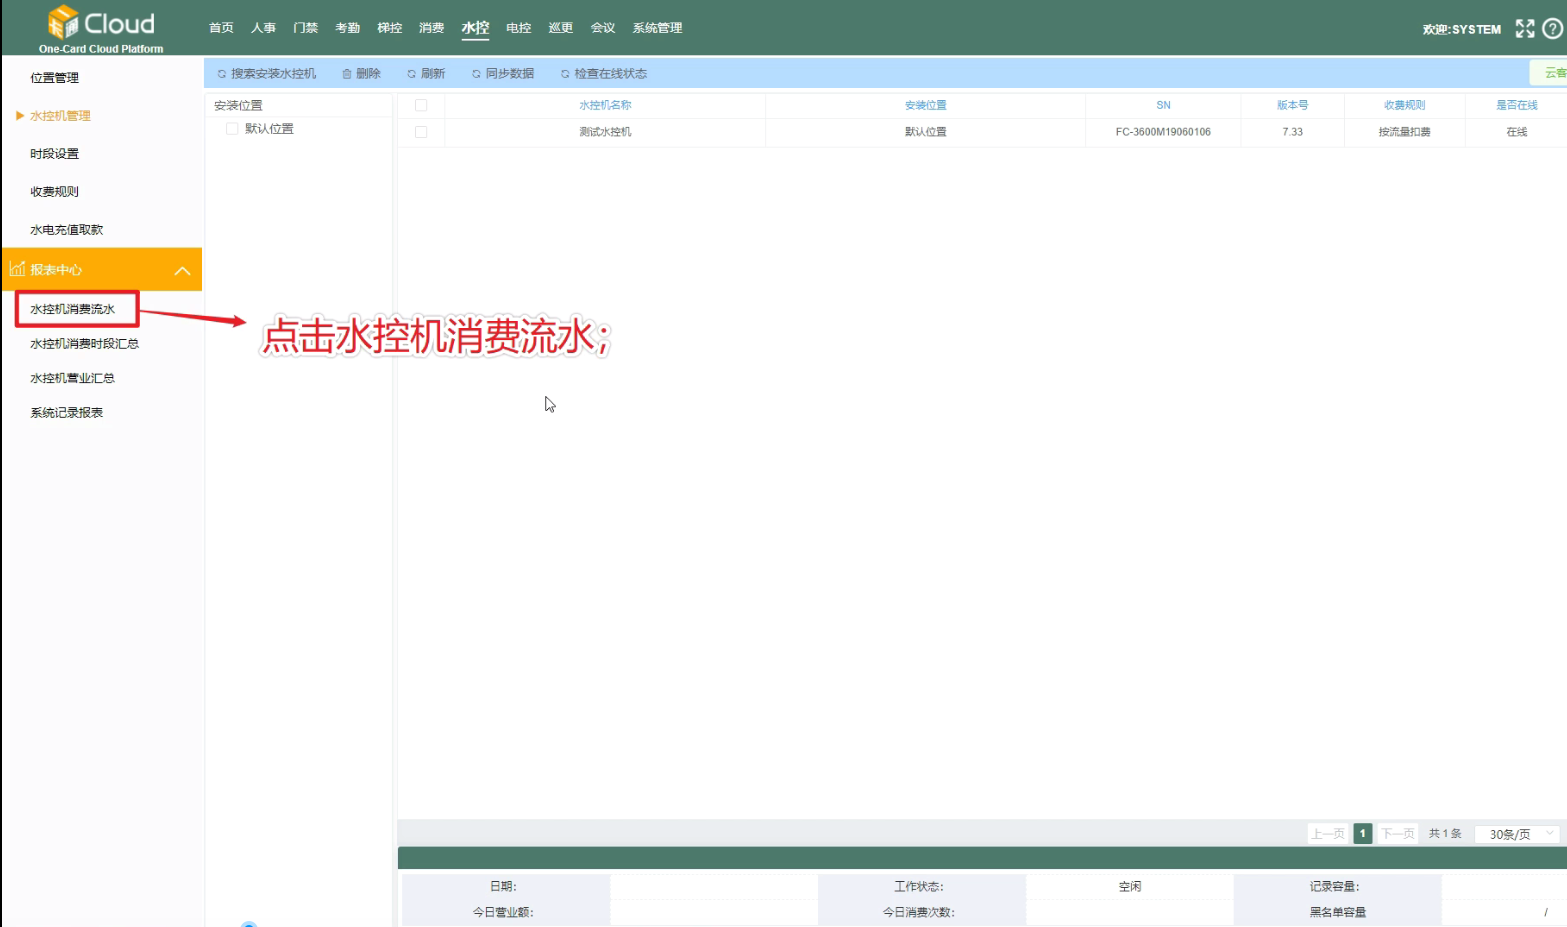Click the 删除 trash toolbar button
Viewport: 1567px width, 927px height.
pos(361,74)
